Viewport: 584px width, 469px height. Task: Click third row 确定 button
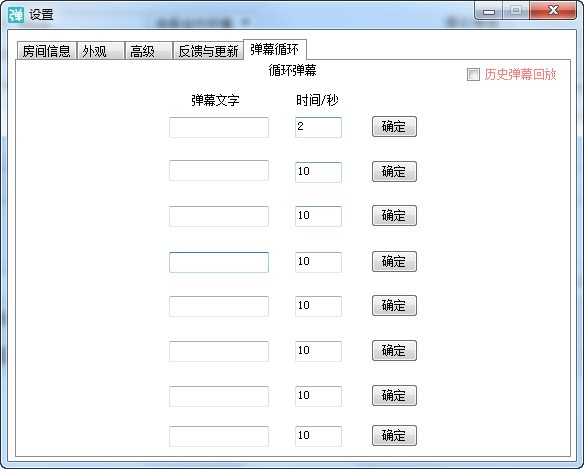[394, 216]
